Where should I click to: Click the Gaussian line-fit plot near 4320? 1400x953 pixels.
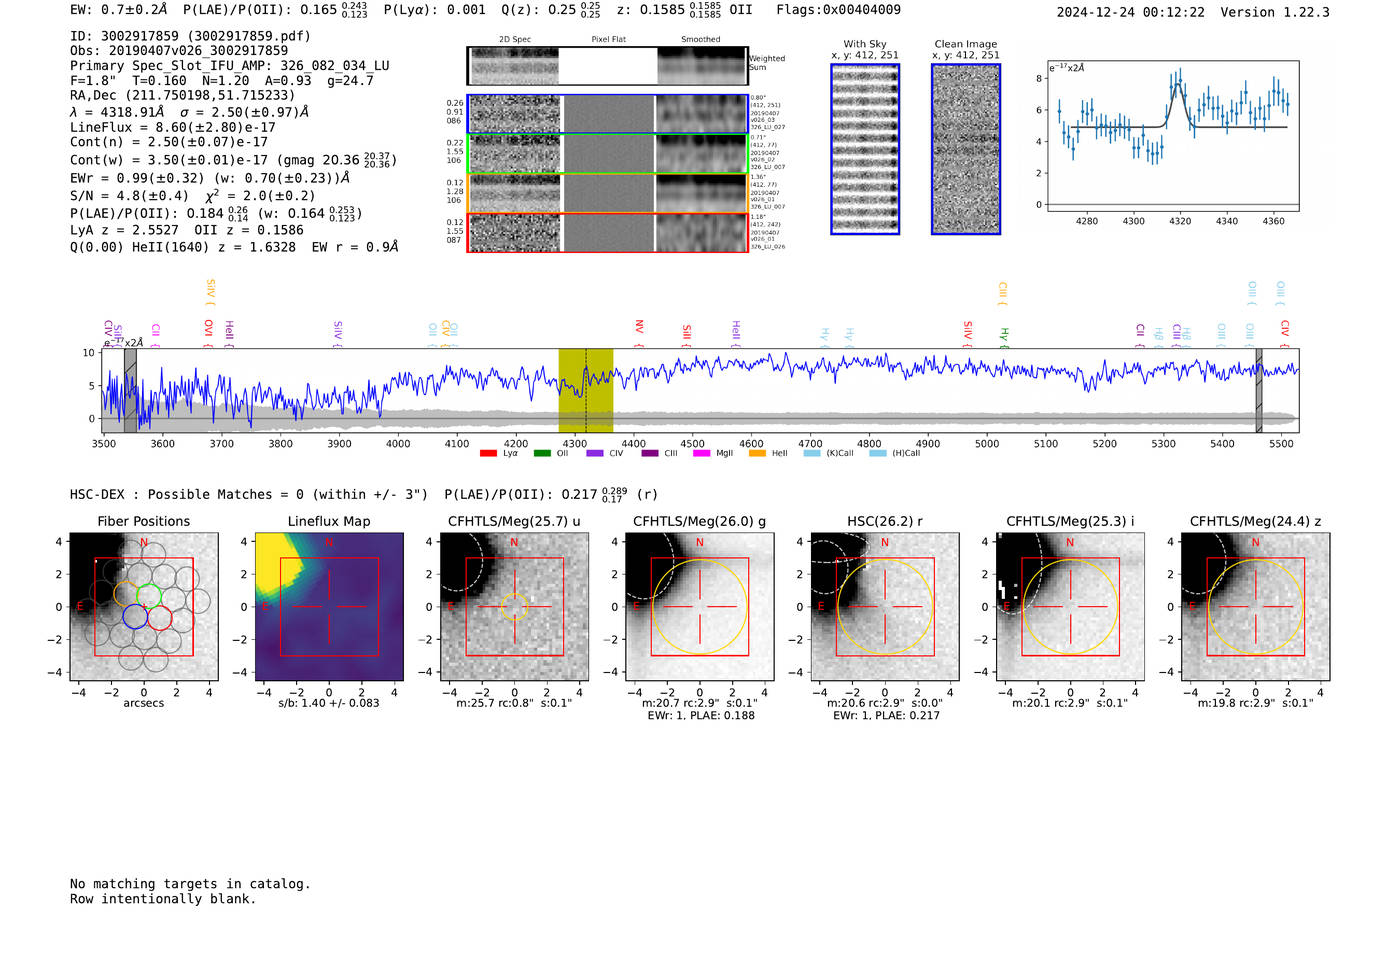tap(1172, 136)
